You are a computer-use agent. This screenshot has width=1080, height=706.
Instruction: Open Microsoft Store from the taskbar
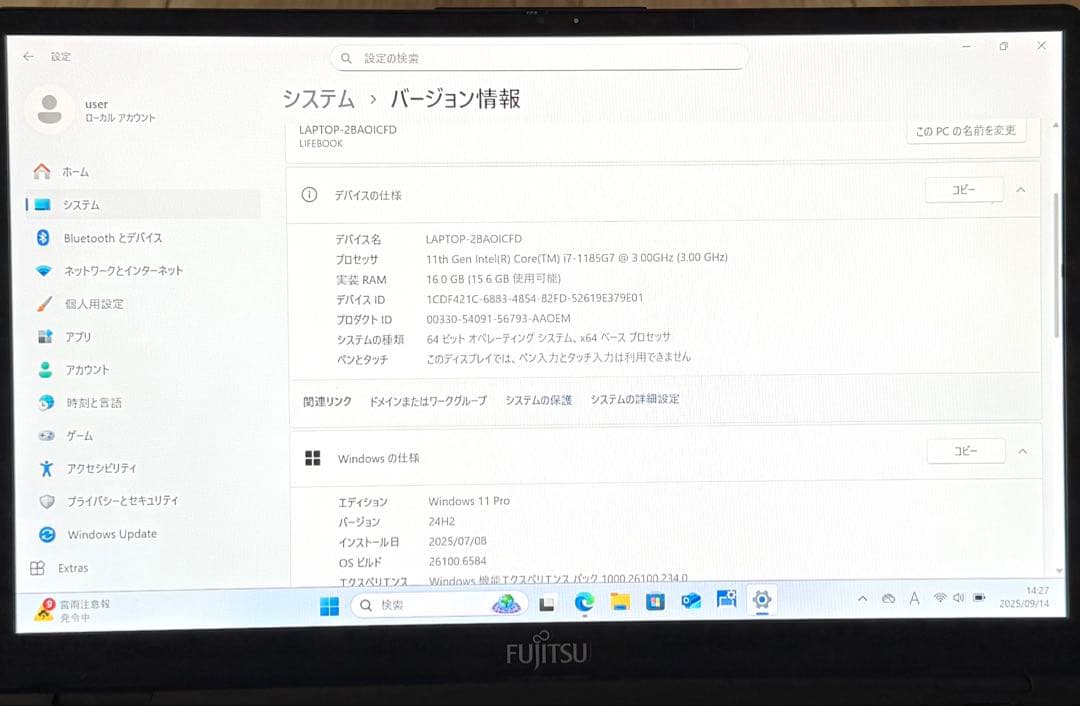(655, 601)
